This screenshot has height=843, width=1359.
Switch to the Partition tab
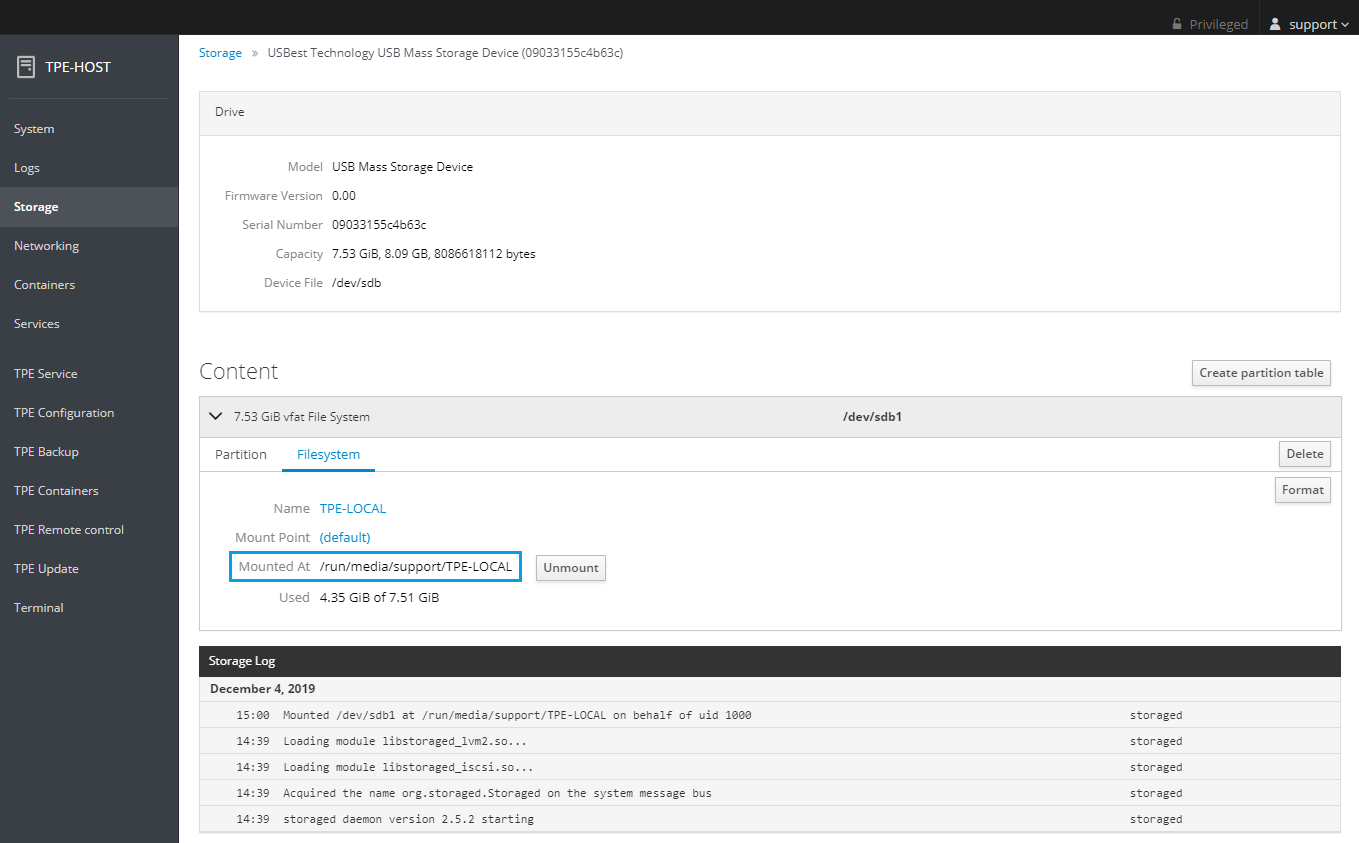pyautogui.click(x=241, y=454)
